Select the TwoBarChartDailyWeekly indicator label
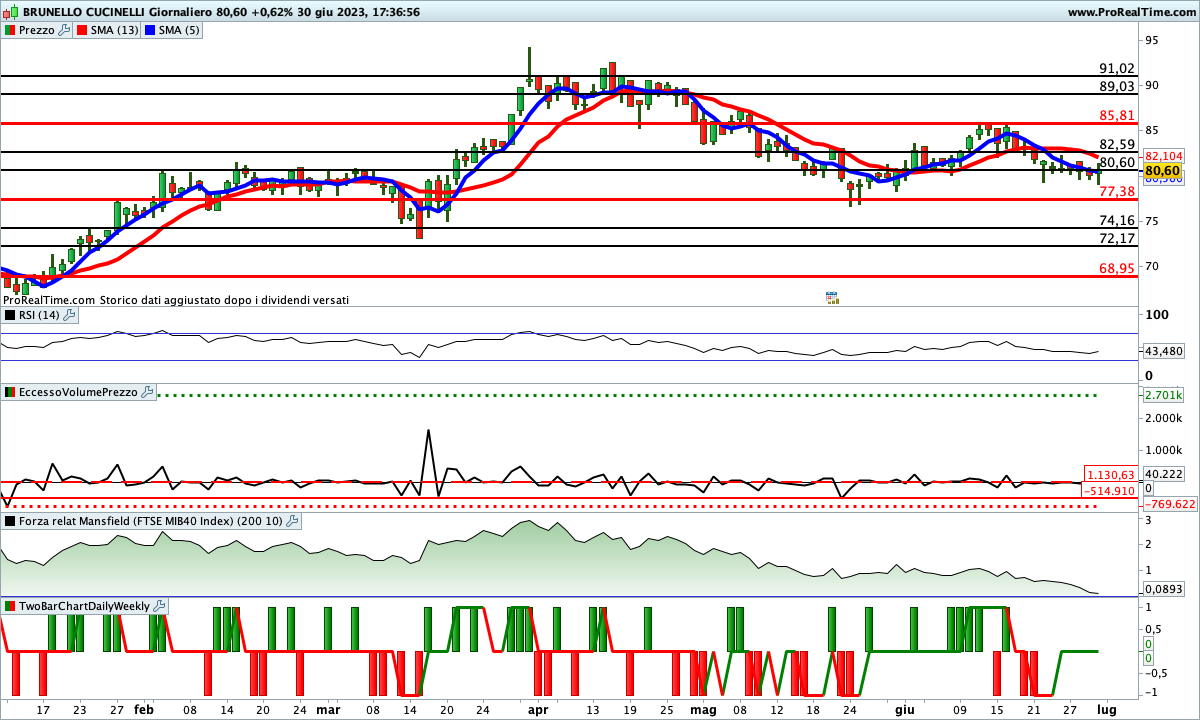This screenshot has width=1200, height=720. (84, 606)
